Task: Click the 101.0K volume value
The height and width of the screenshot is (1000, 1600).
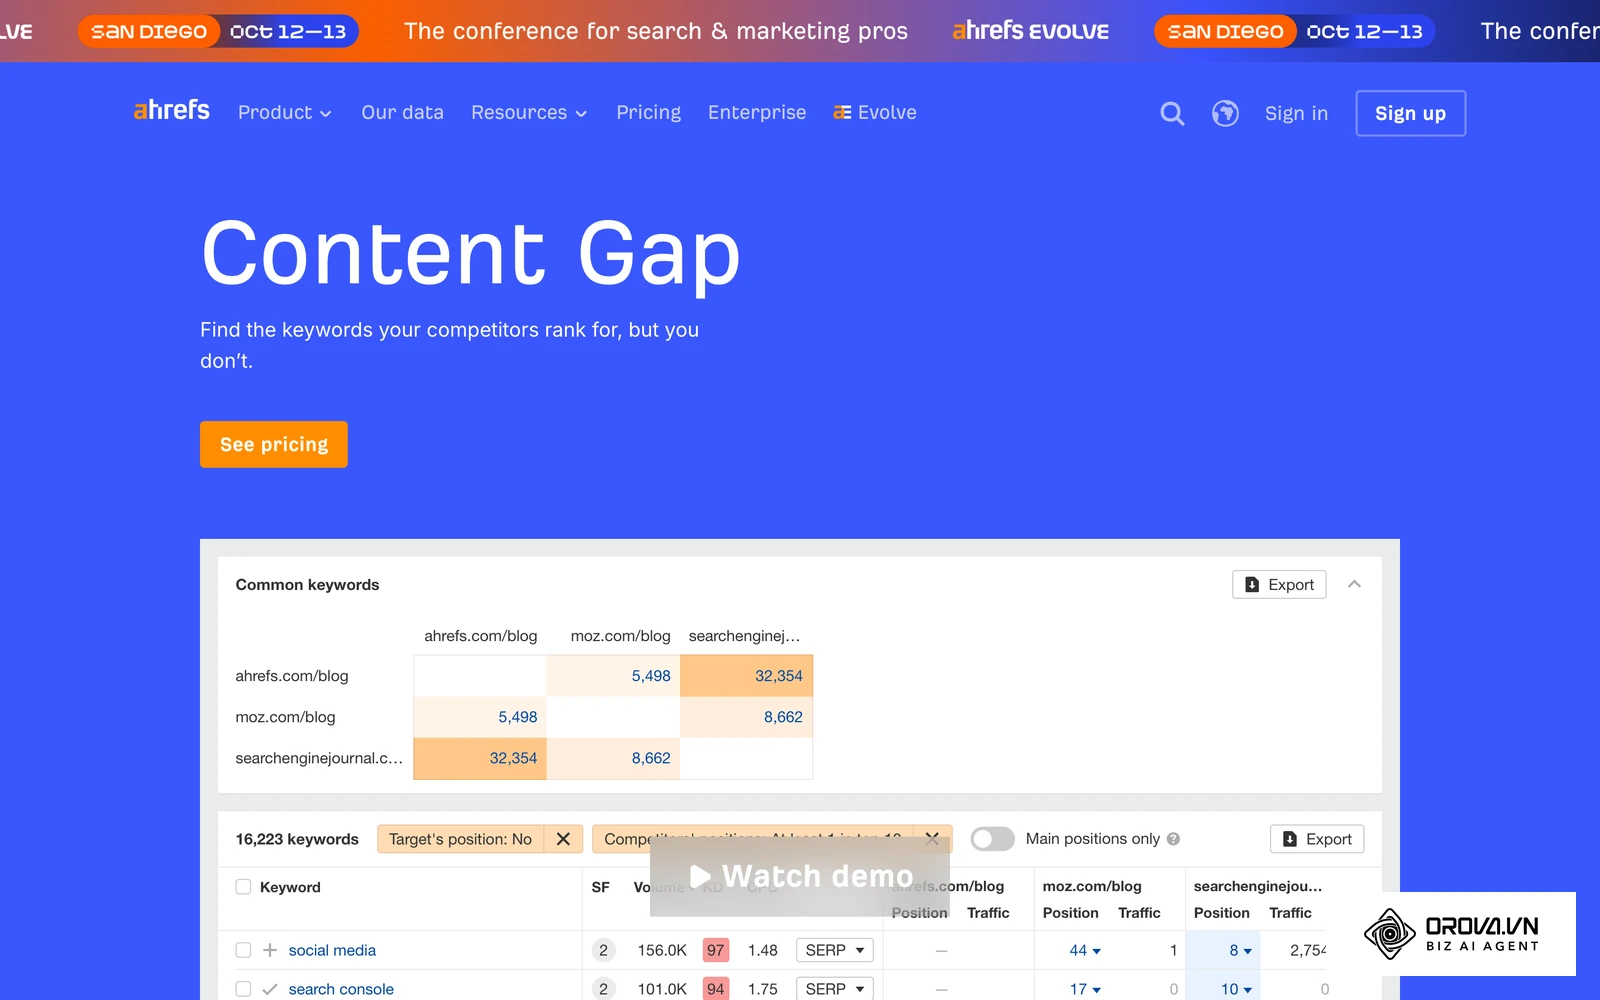Action: click(662, 989)
